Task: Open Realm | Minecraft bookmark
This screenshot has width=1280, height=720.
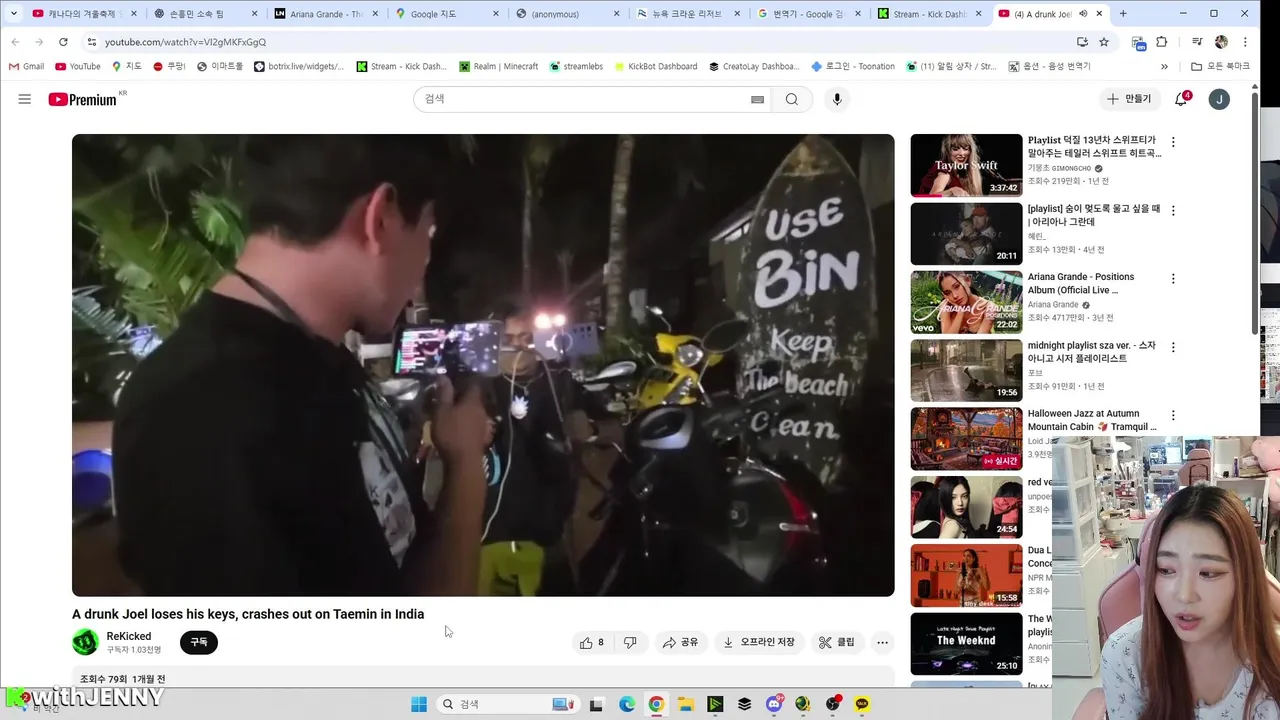Action: click(498, 66)
